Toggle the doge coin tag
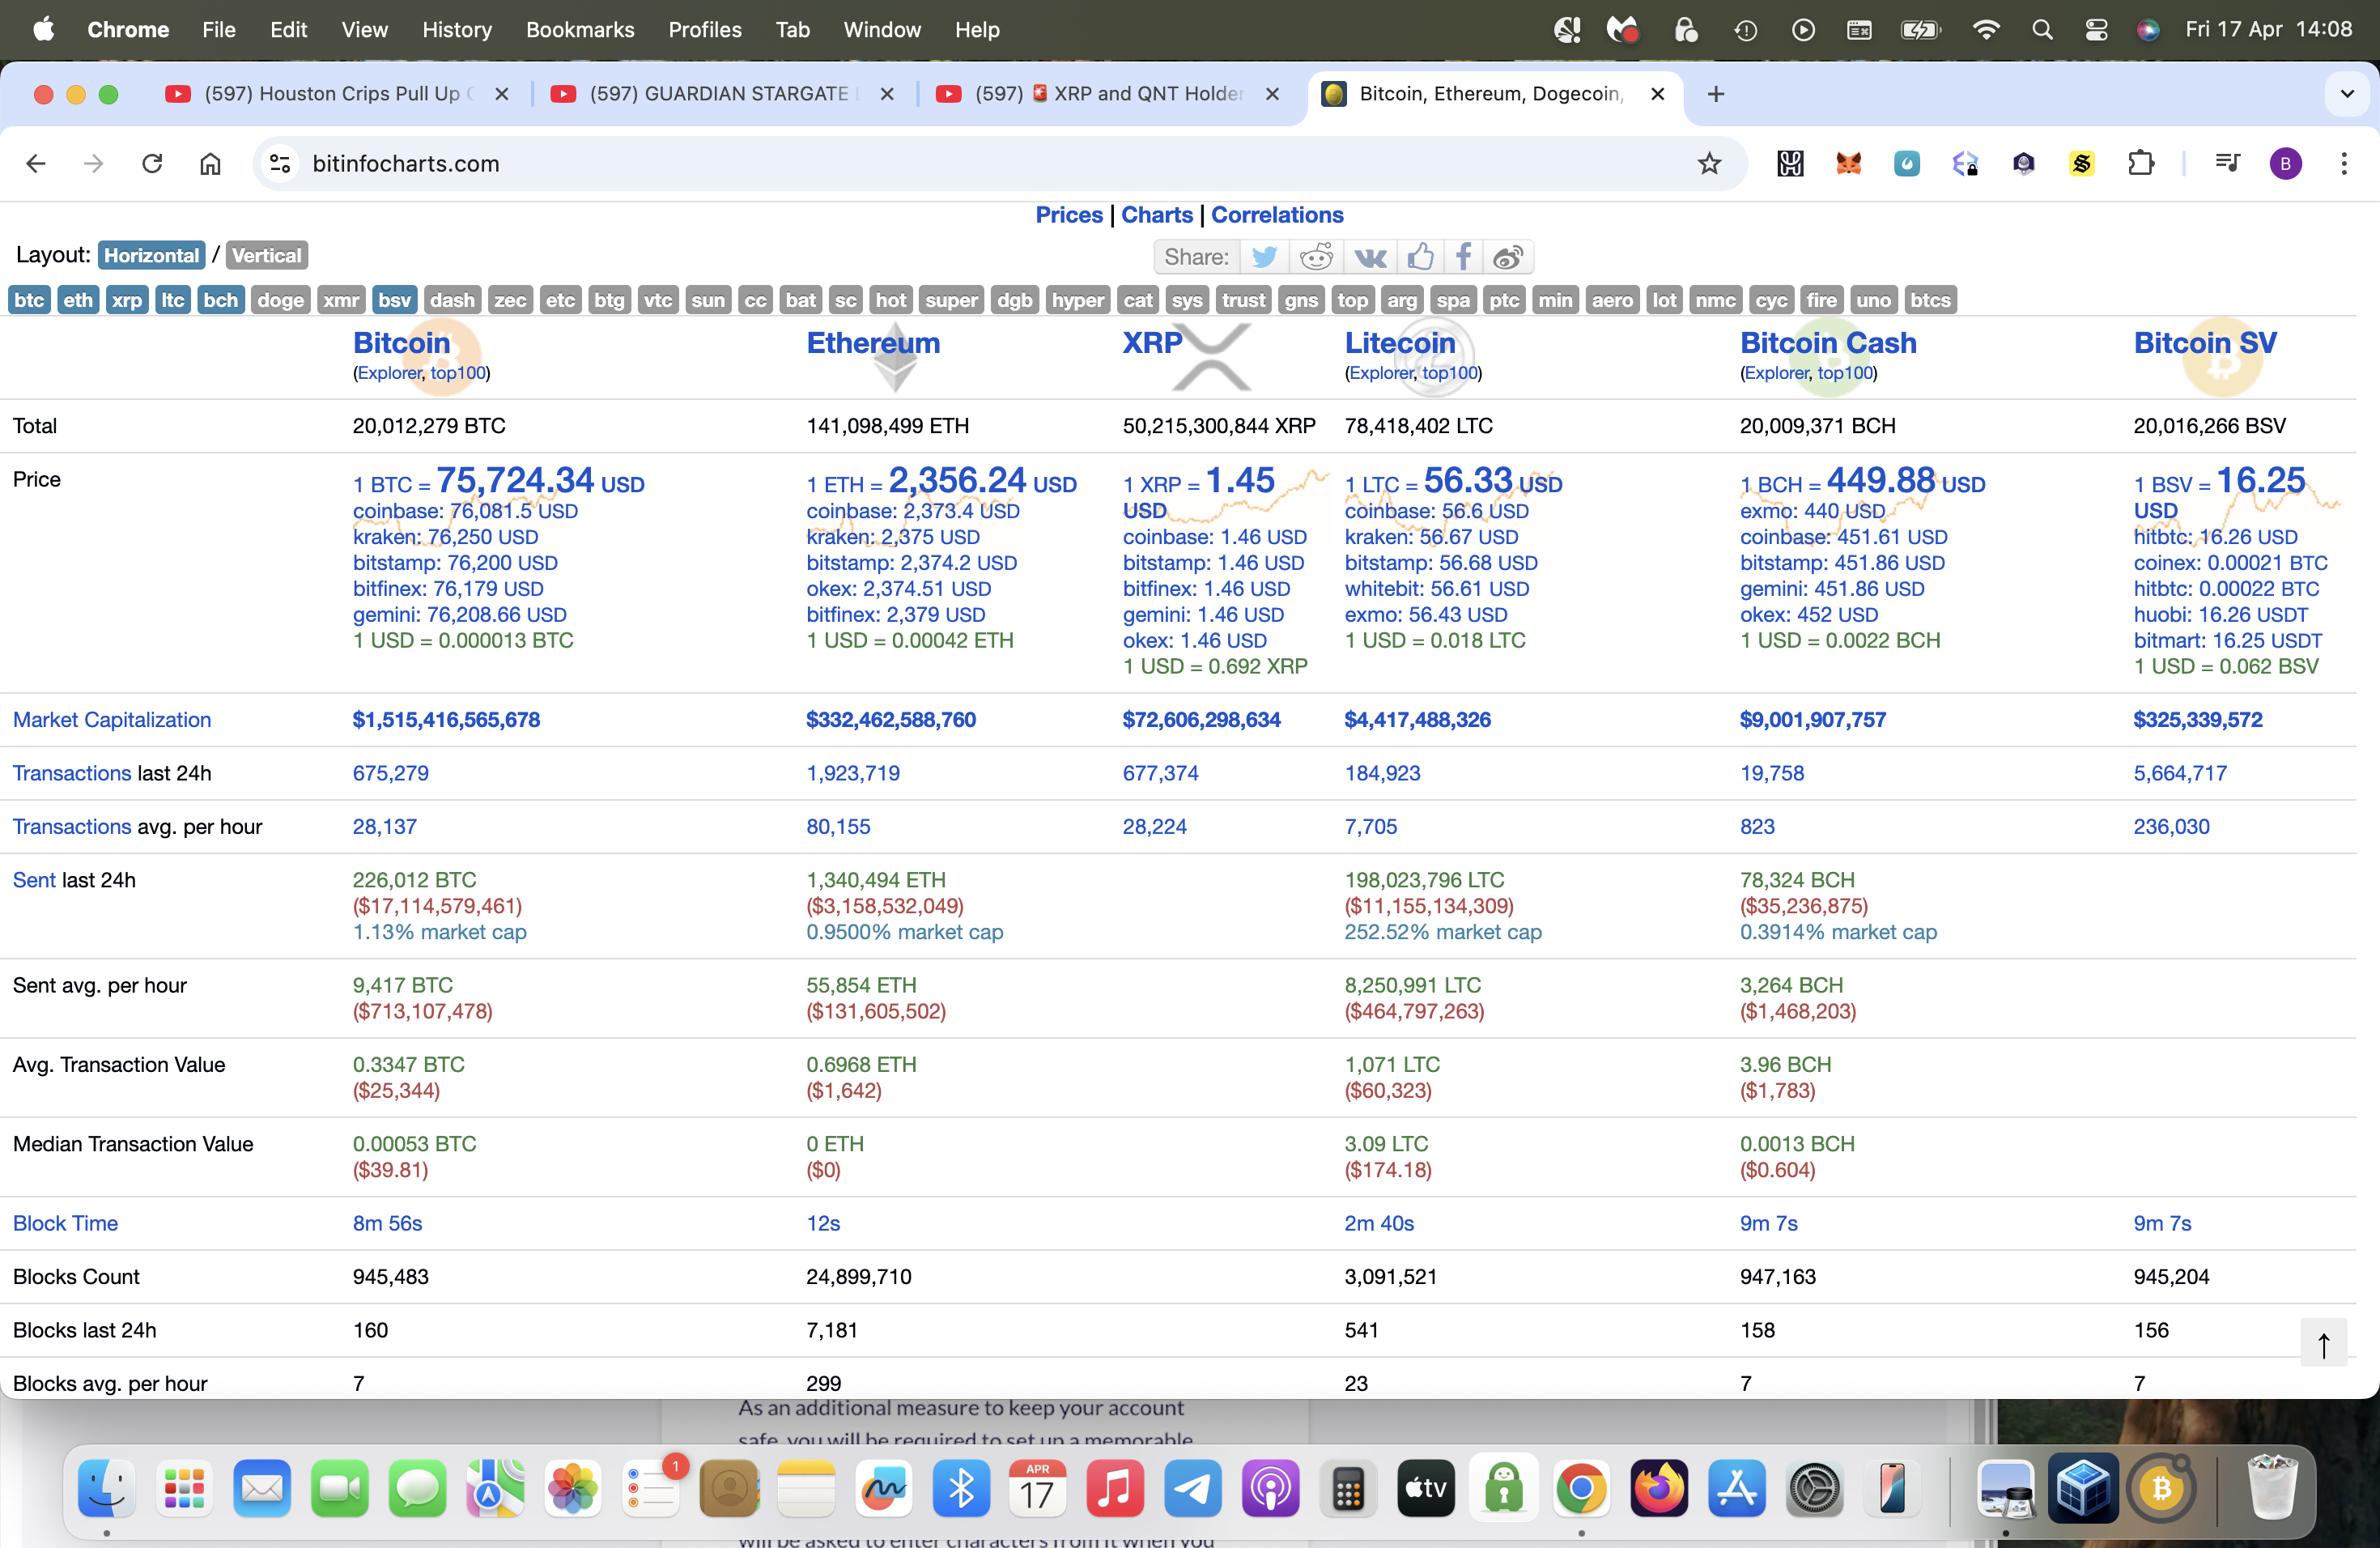This screenshot has width=2380, height=1548. [x=280, y=300]
